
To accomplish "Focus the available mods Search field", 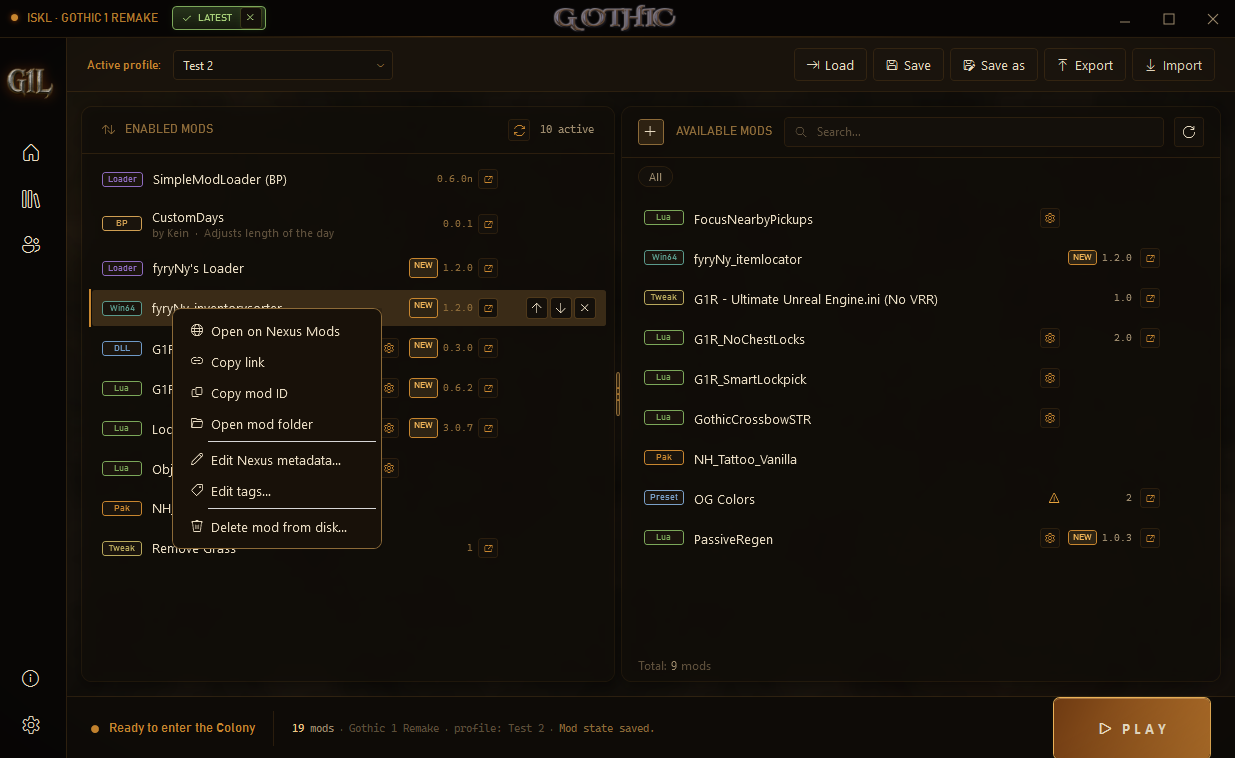I will tap(974, 132).
